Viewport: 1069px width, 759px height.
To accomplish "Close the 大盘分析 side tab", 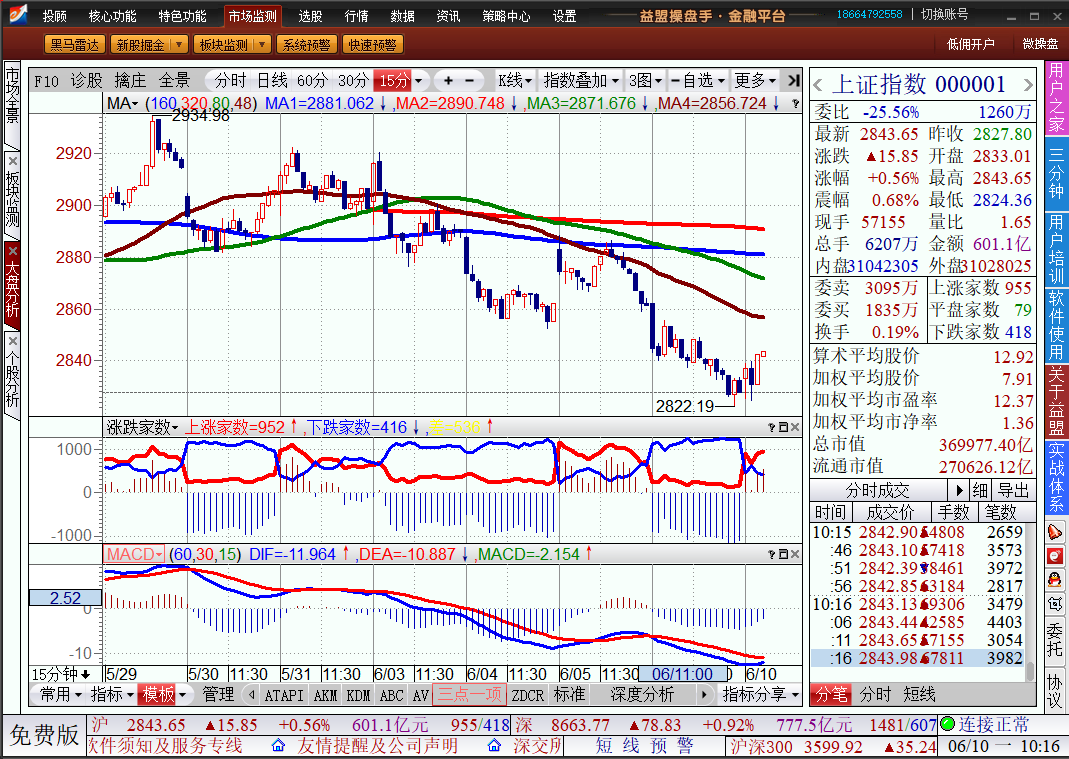I will (12, 251).
